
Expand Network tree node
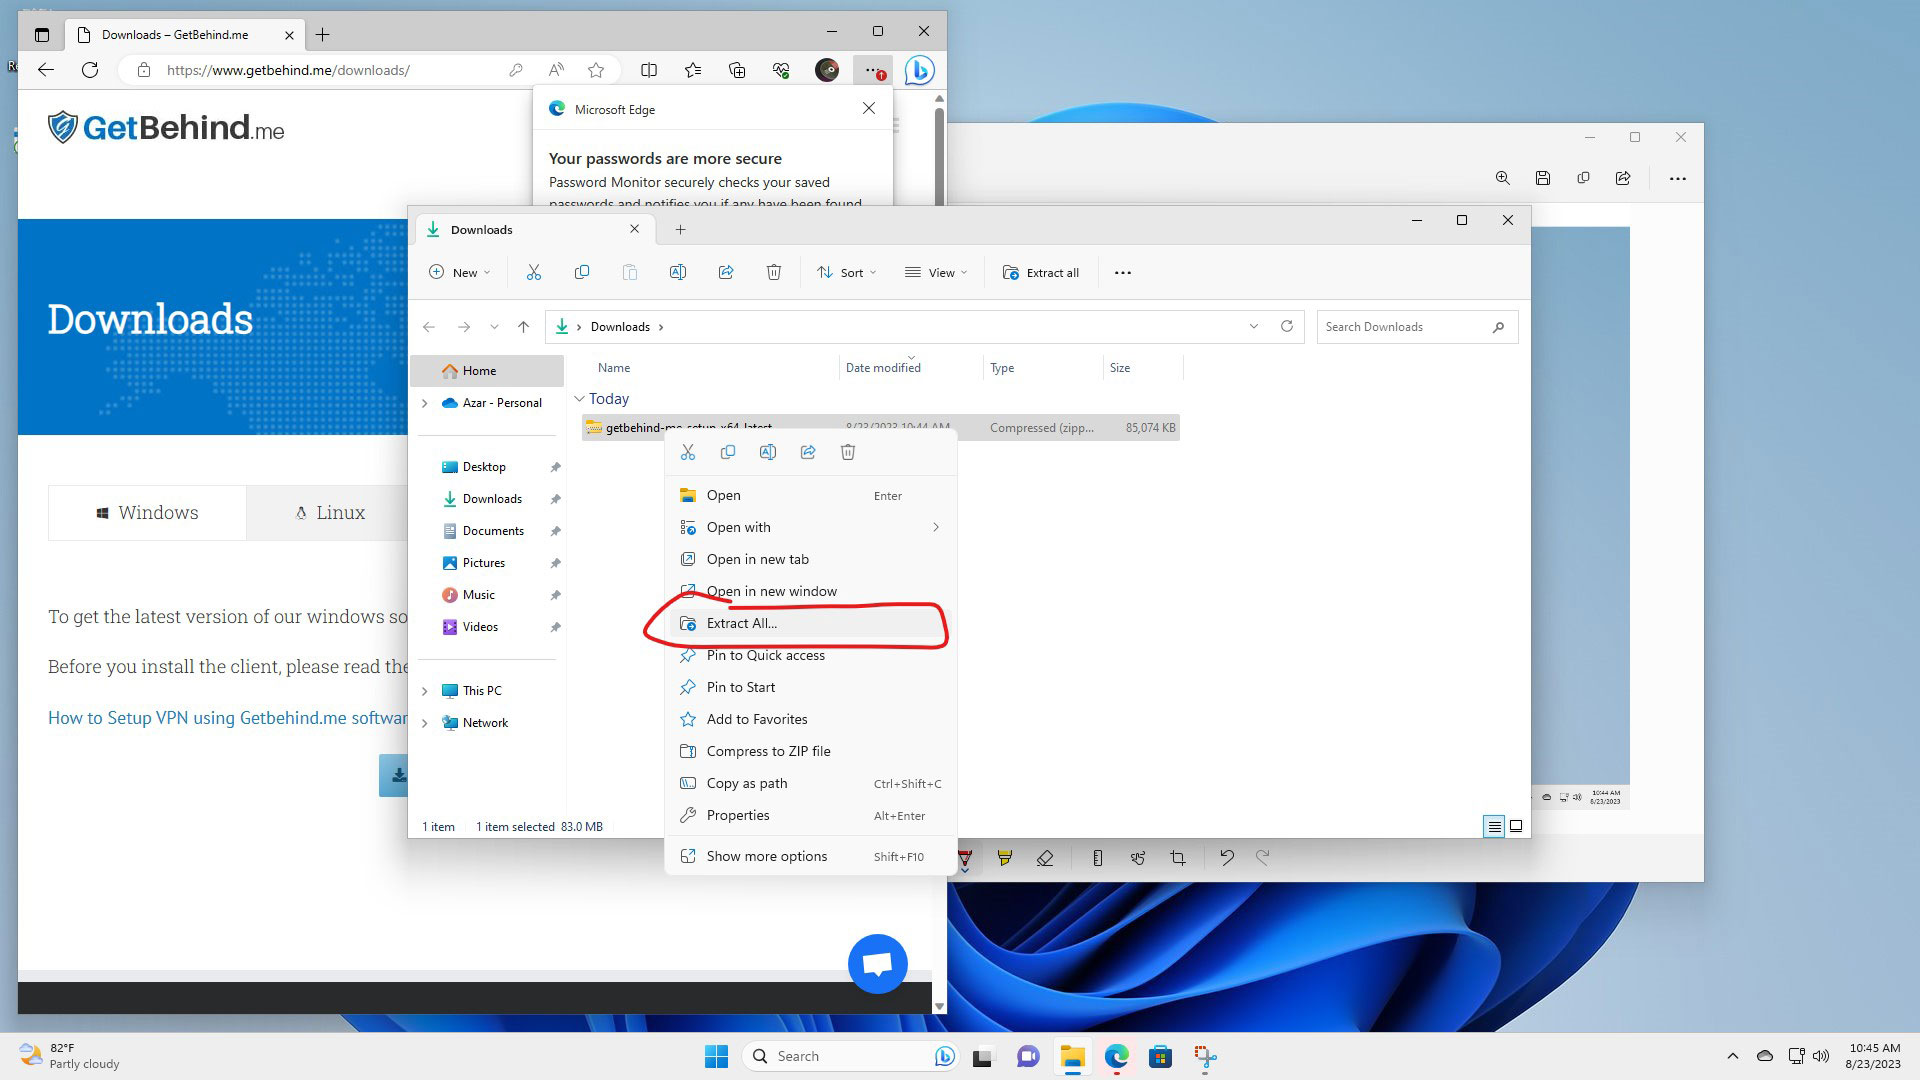tap(425, 723)
